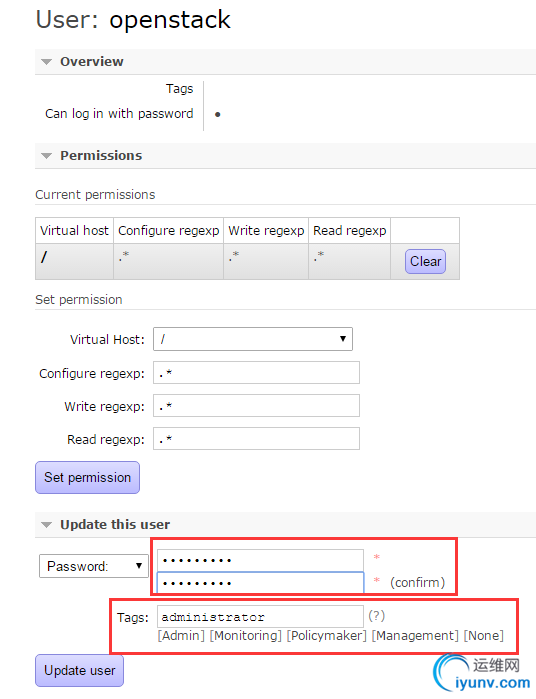This screenshot has width=536, height=699.
Task: Choose the [Policymaker] tag shortcut
Action: pyautogui.click(x=326, y=635)
